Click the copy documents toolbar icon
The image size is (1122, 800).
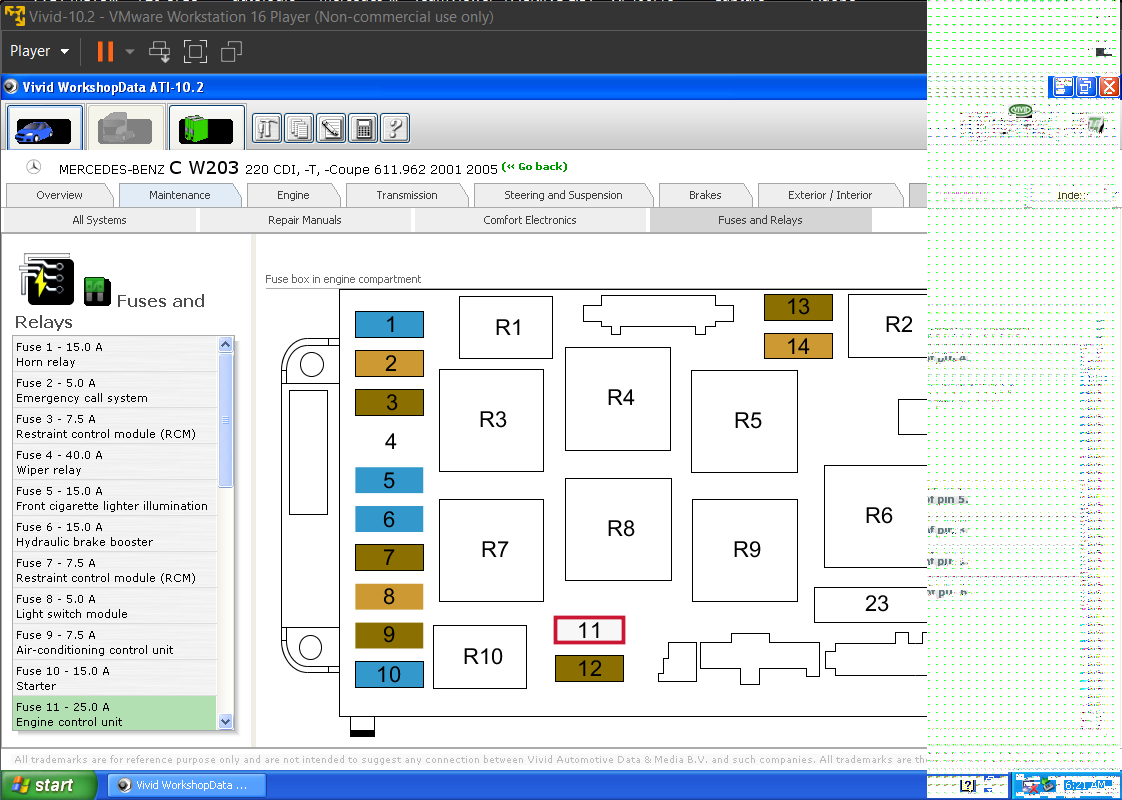(299, 129)
